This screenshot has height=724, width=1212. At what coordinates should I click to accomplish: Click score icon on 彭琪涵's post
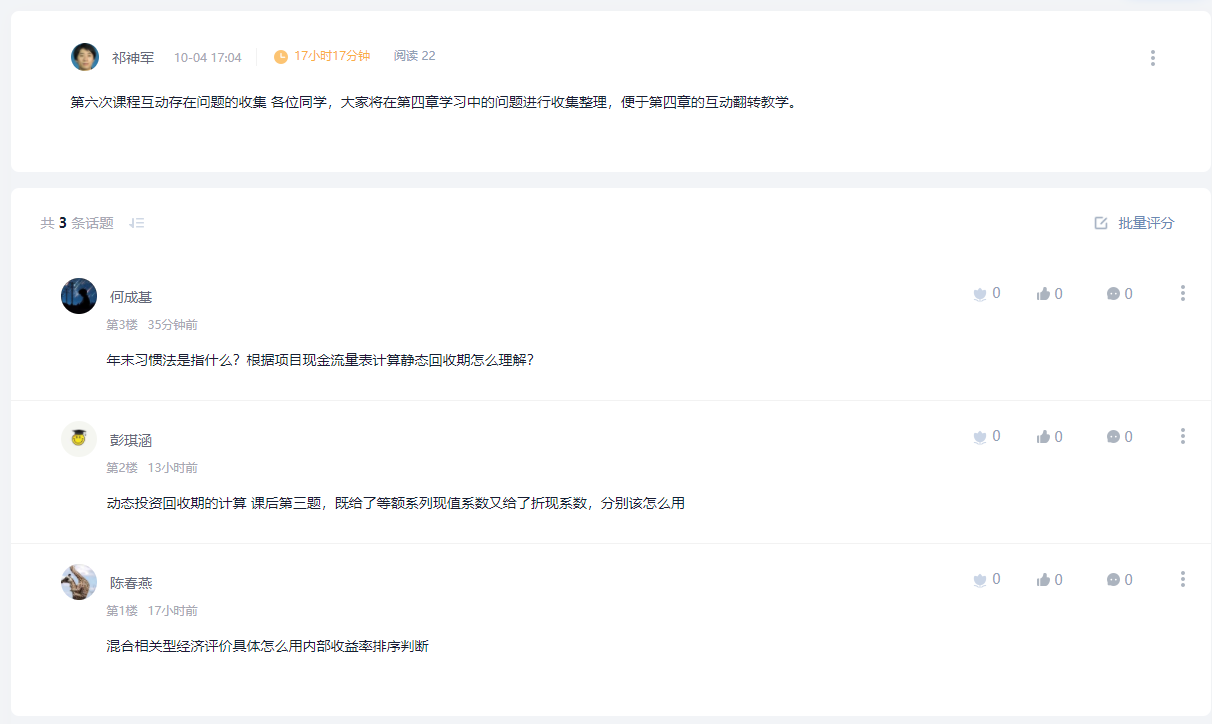click(980, 437)
